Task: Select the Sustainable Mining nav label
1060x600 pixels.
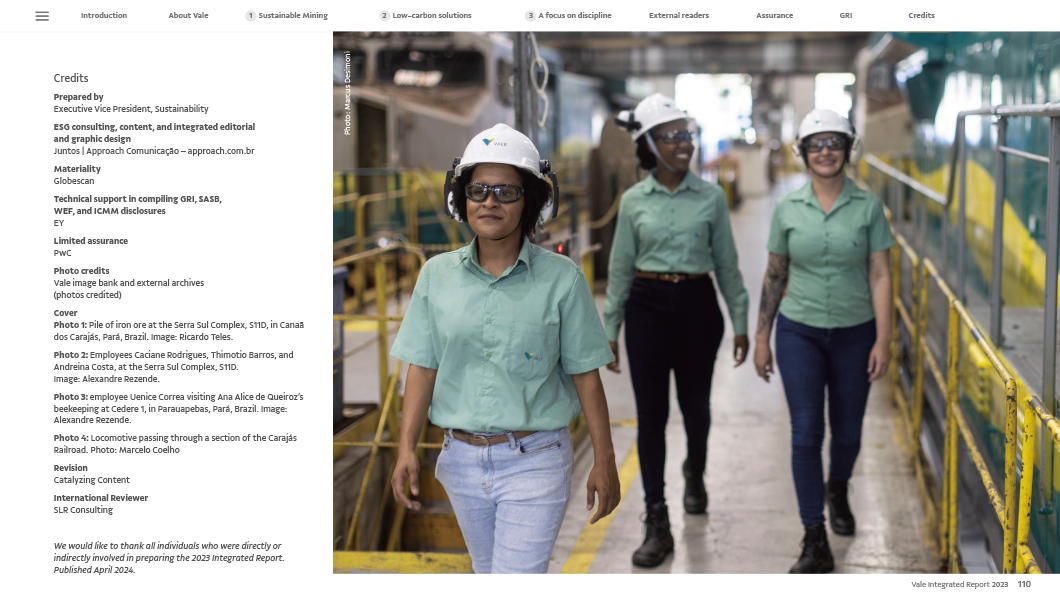Action: pos(293,16)
